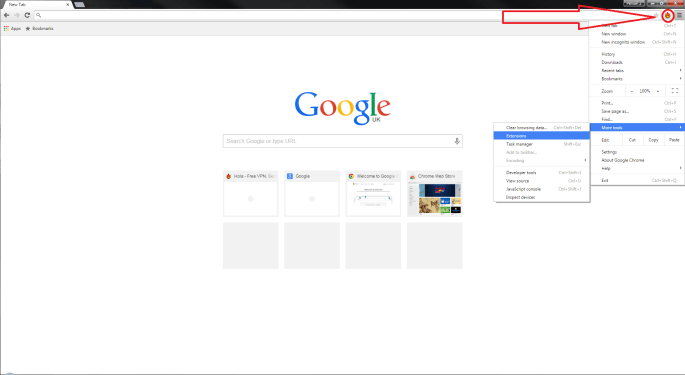This screenshot has width=685, height=375.
Task: Decrease zoom with the minus button
Action: (632, 91)
